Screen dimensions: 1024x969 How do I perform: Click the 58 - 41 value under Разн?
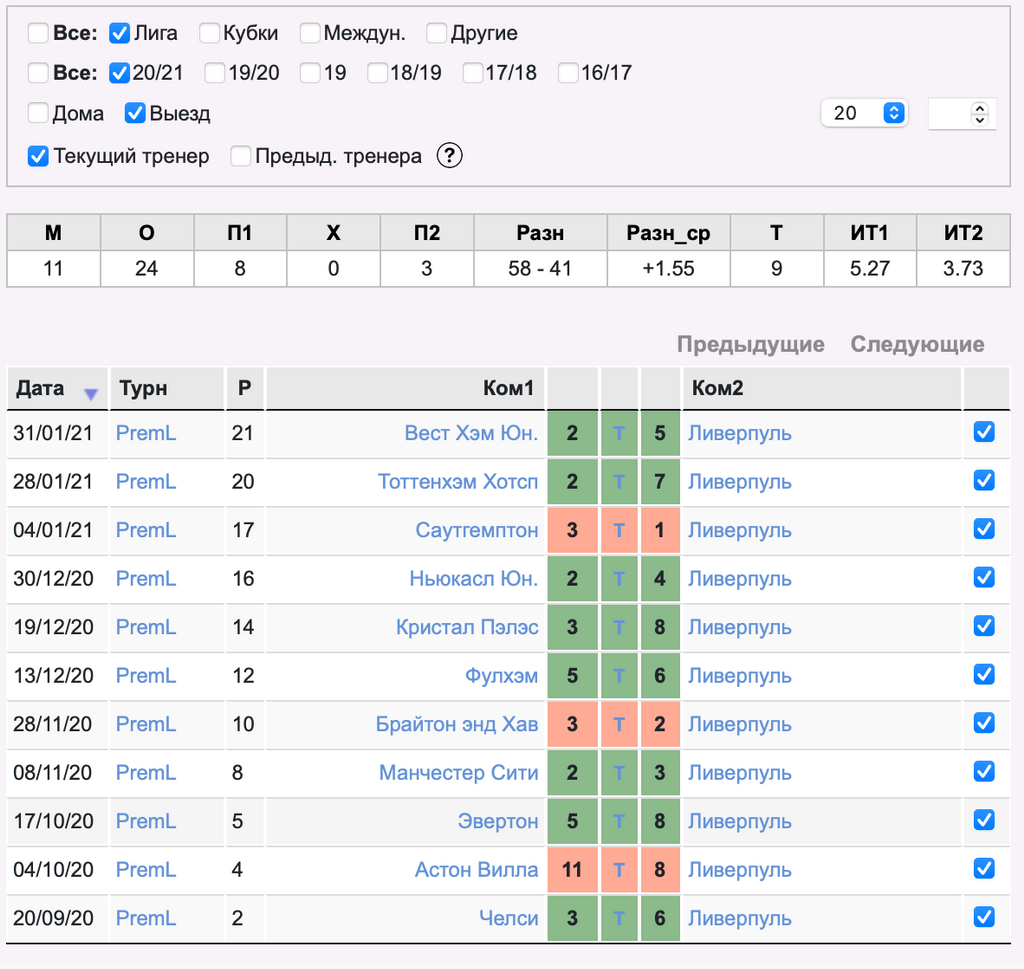click(x=539, y=268)
